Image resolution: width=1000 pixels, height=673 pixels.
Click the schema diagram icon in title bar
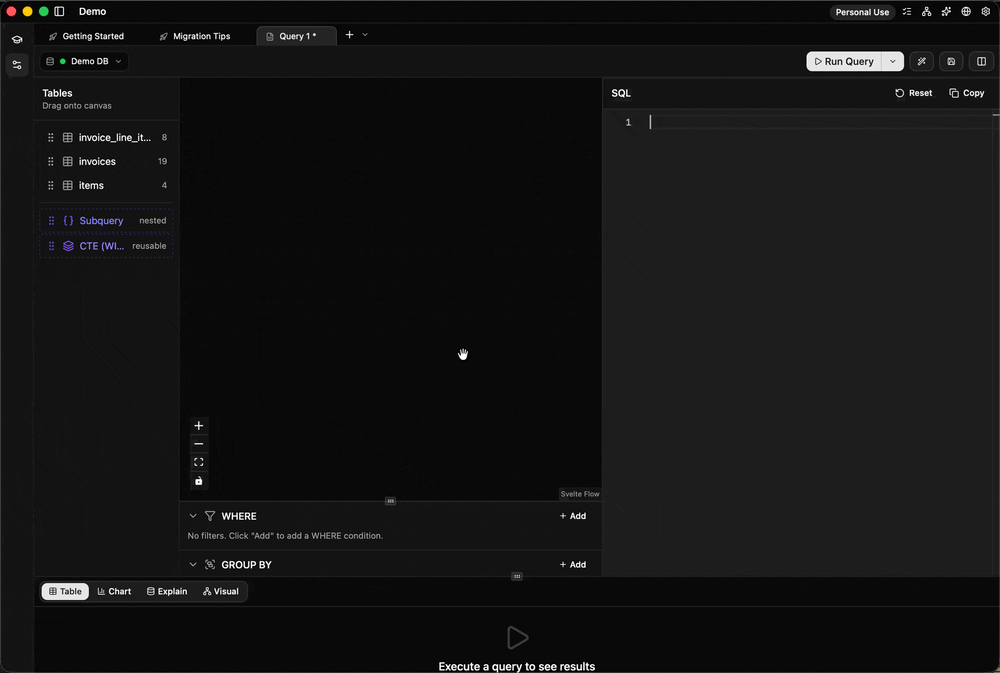(927, 12)
